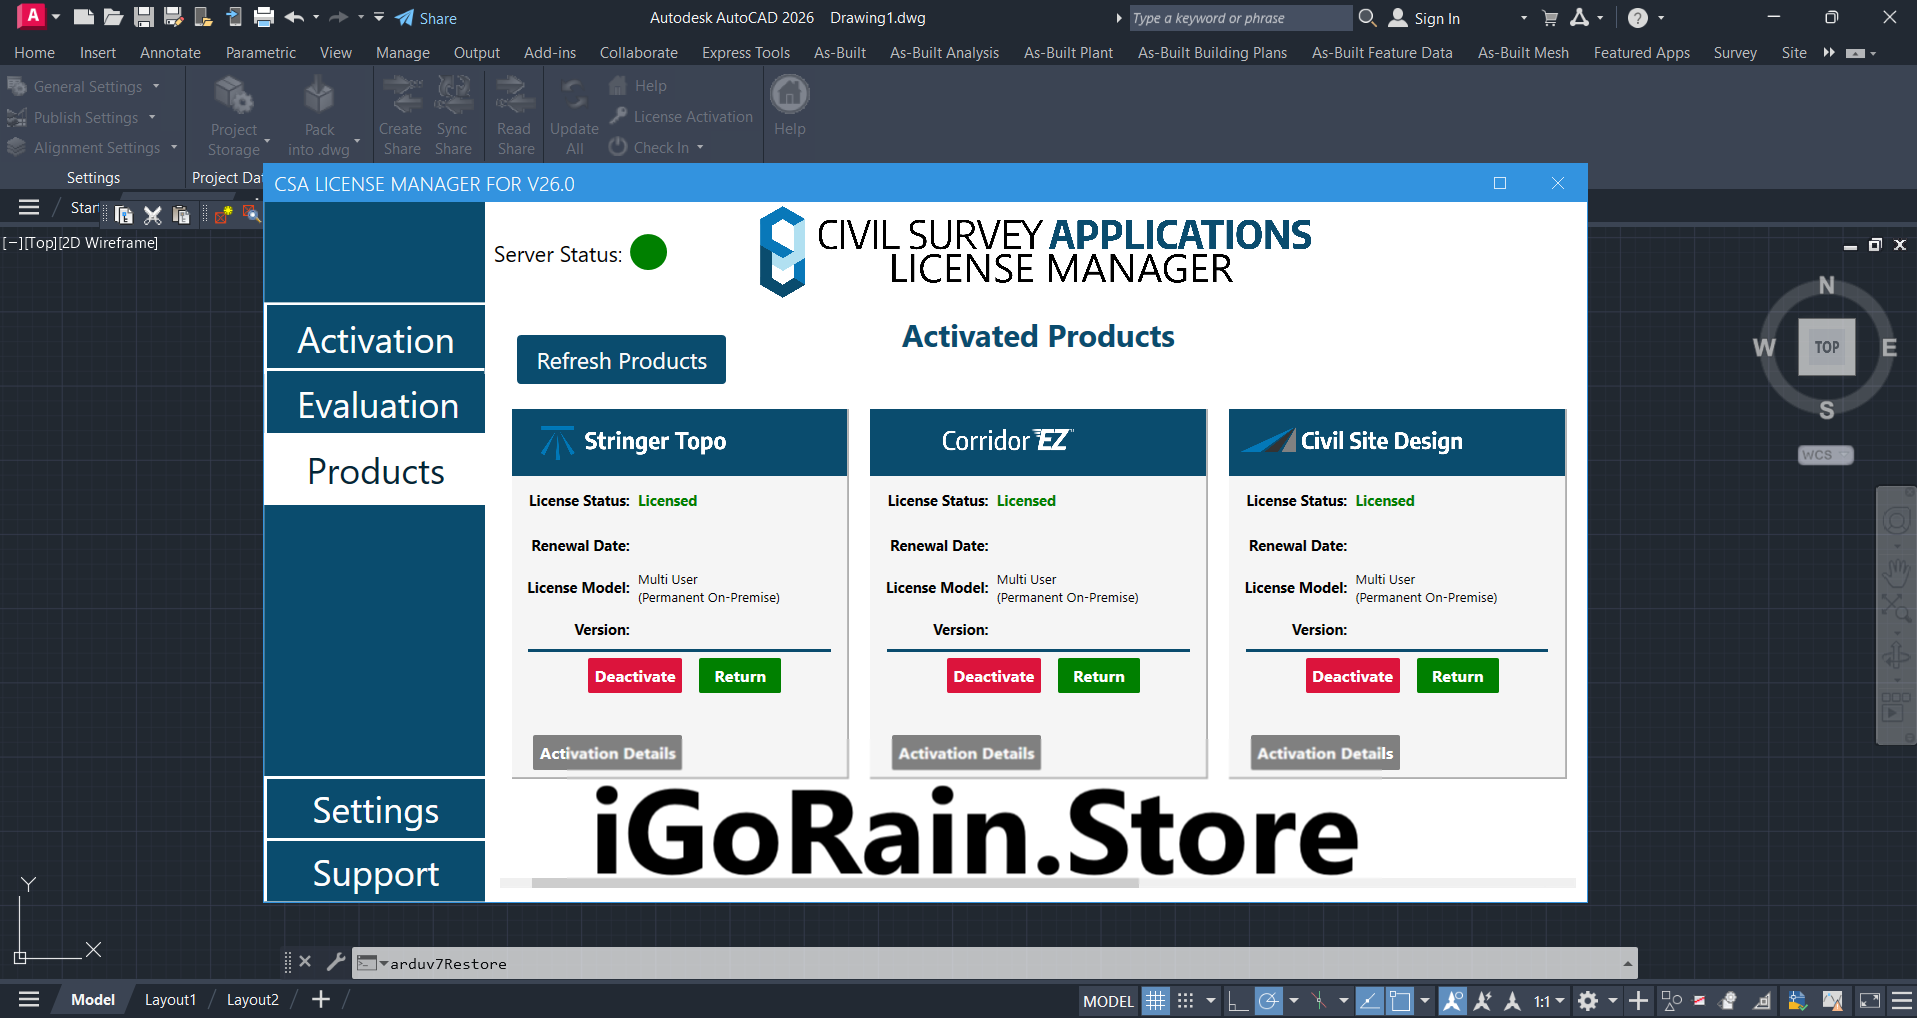
Task: Click the Undo arrow icon
Action: point(294,17)
